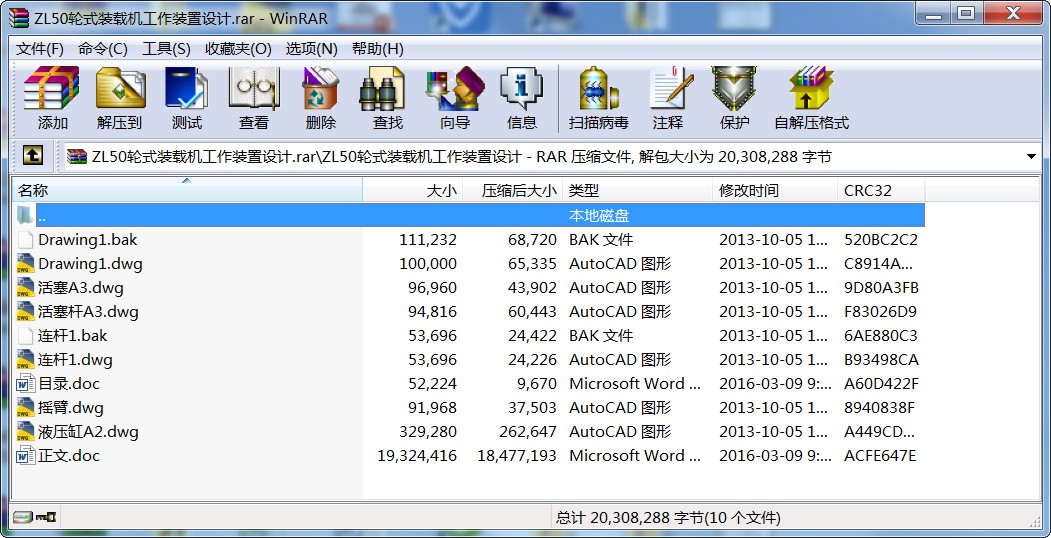Click the CRC32 value ACFE647E
Screen dimensions: 1051x538
click(880, 456)
